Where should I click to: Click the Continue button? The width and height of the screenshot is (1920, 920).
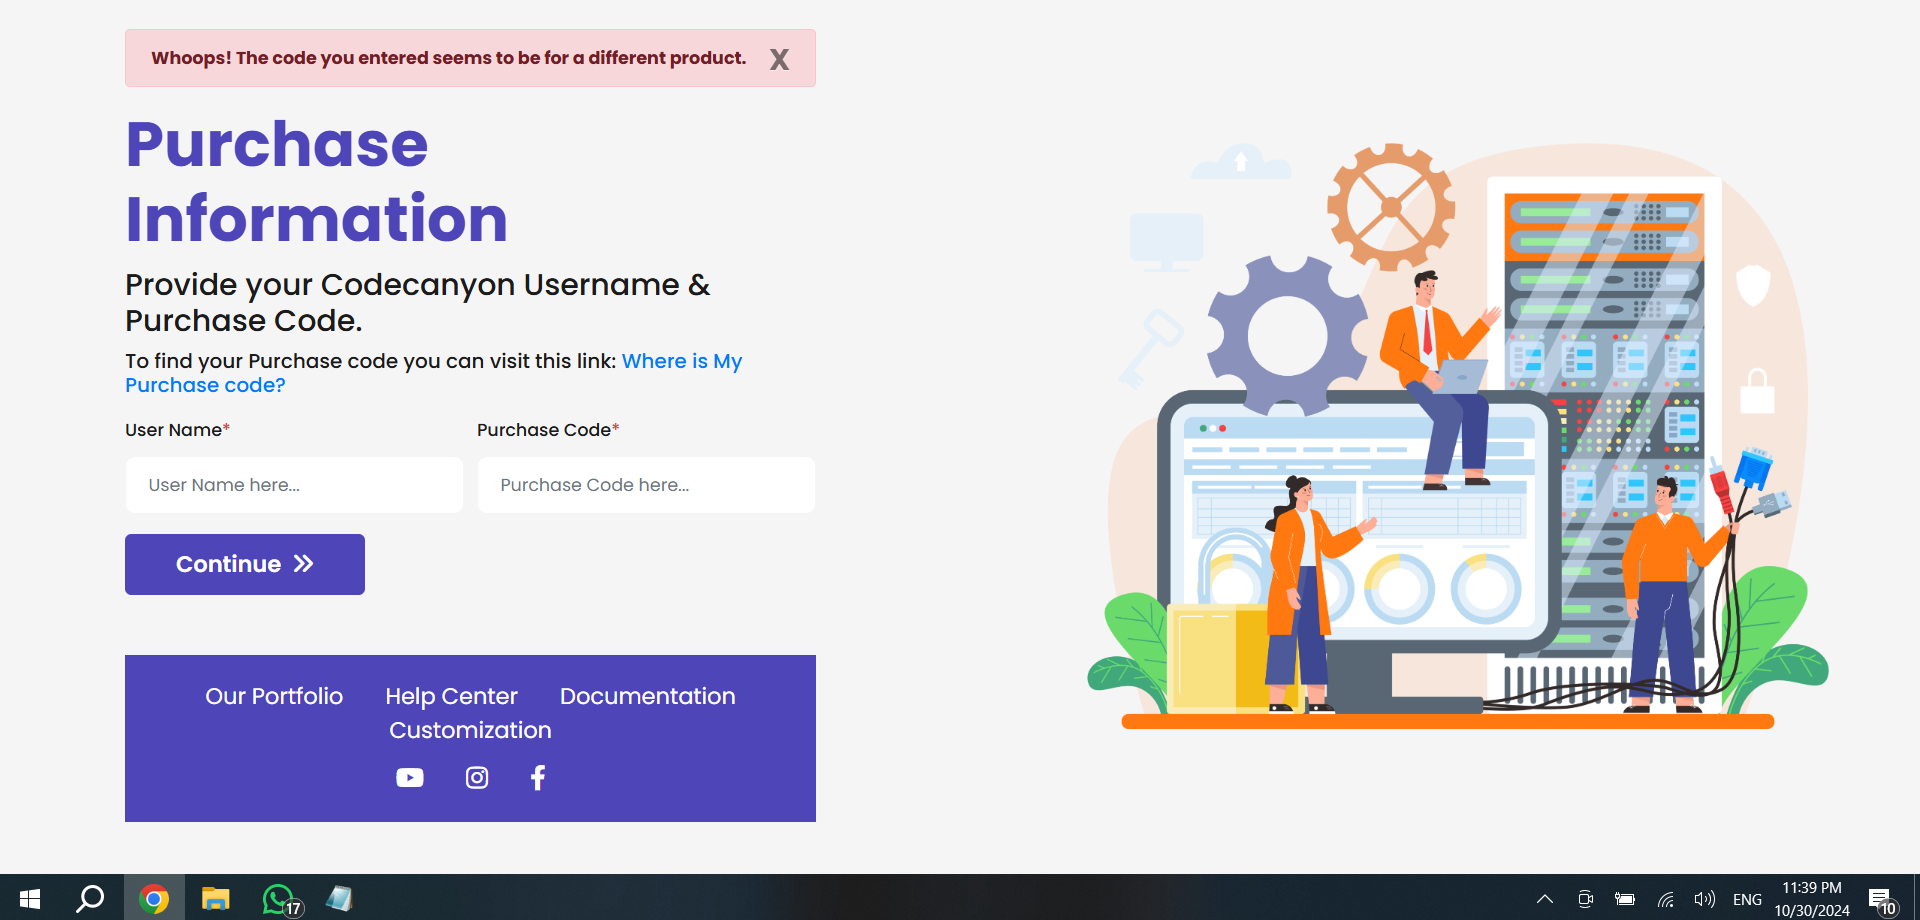pos(245,564)
